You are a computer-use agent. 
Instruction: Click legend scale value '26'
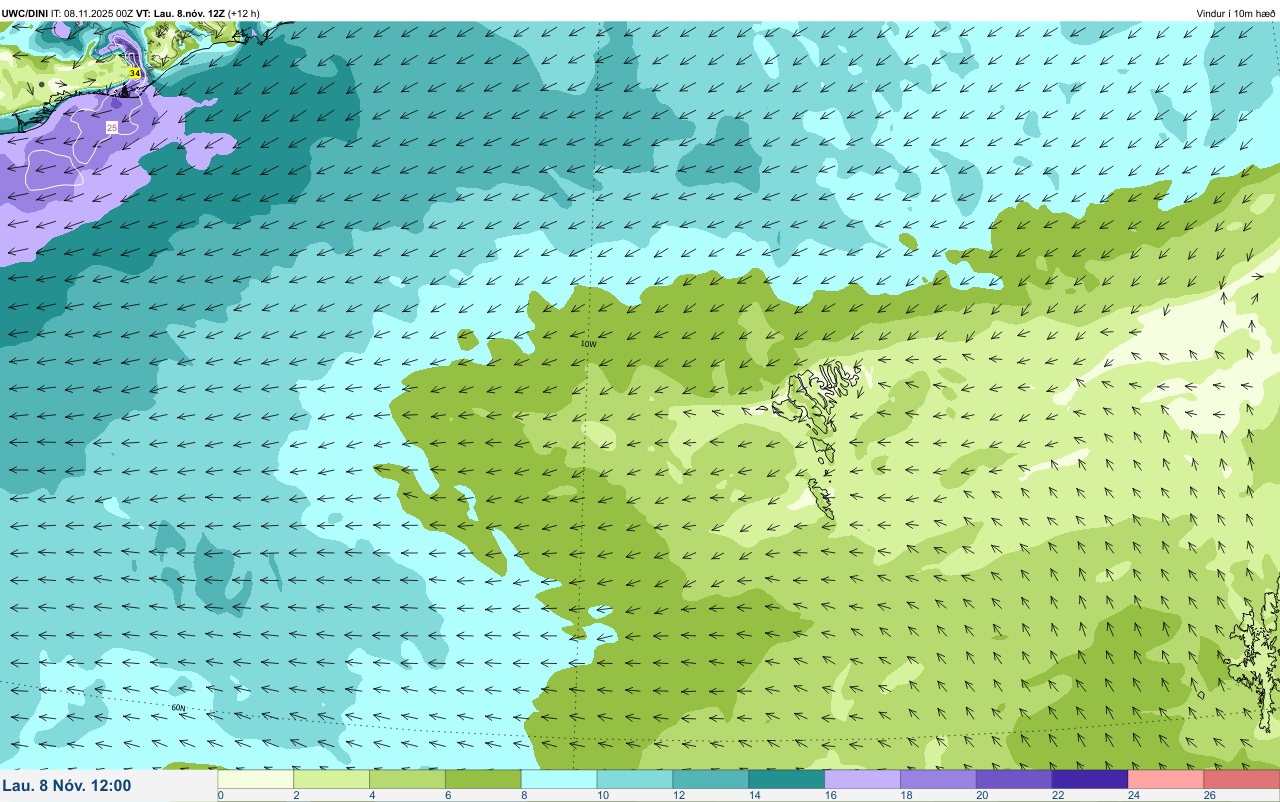tap(1209, 796)
